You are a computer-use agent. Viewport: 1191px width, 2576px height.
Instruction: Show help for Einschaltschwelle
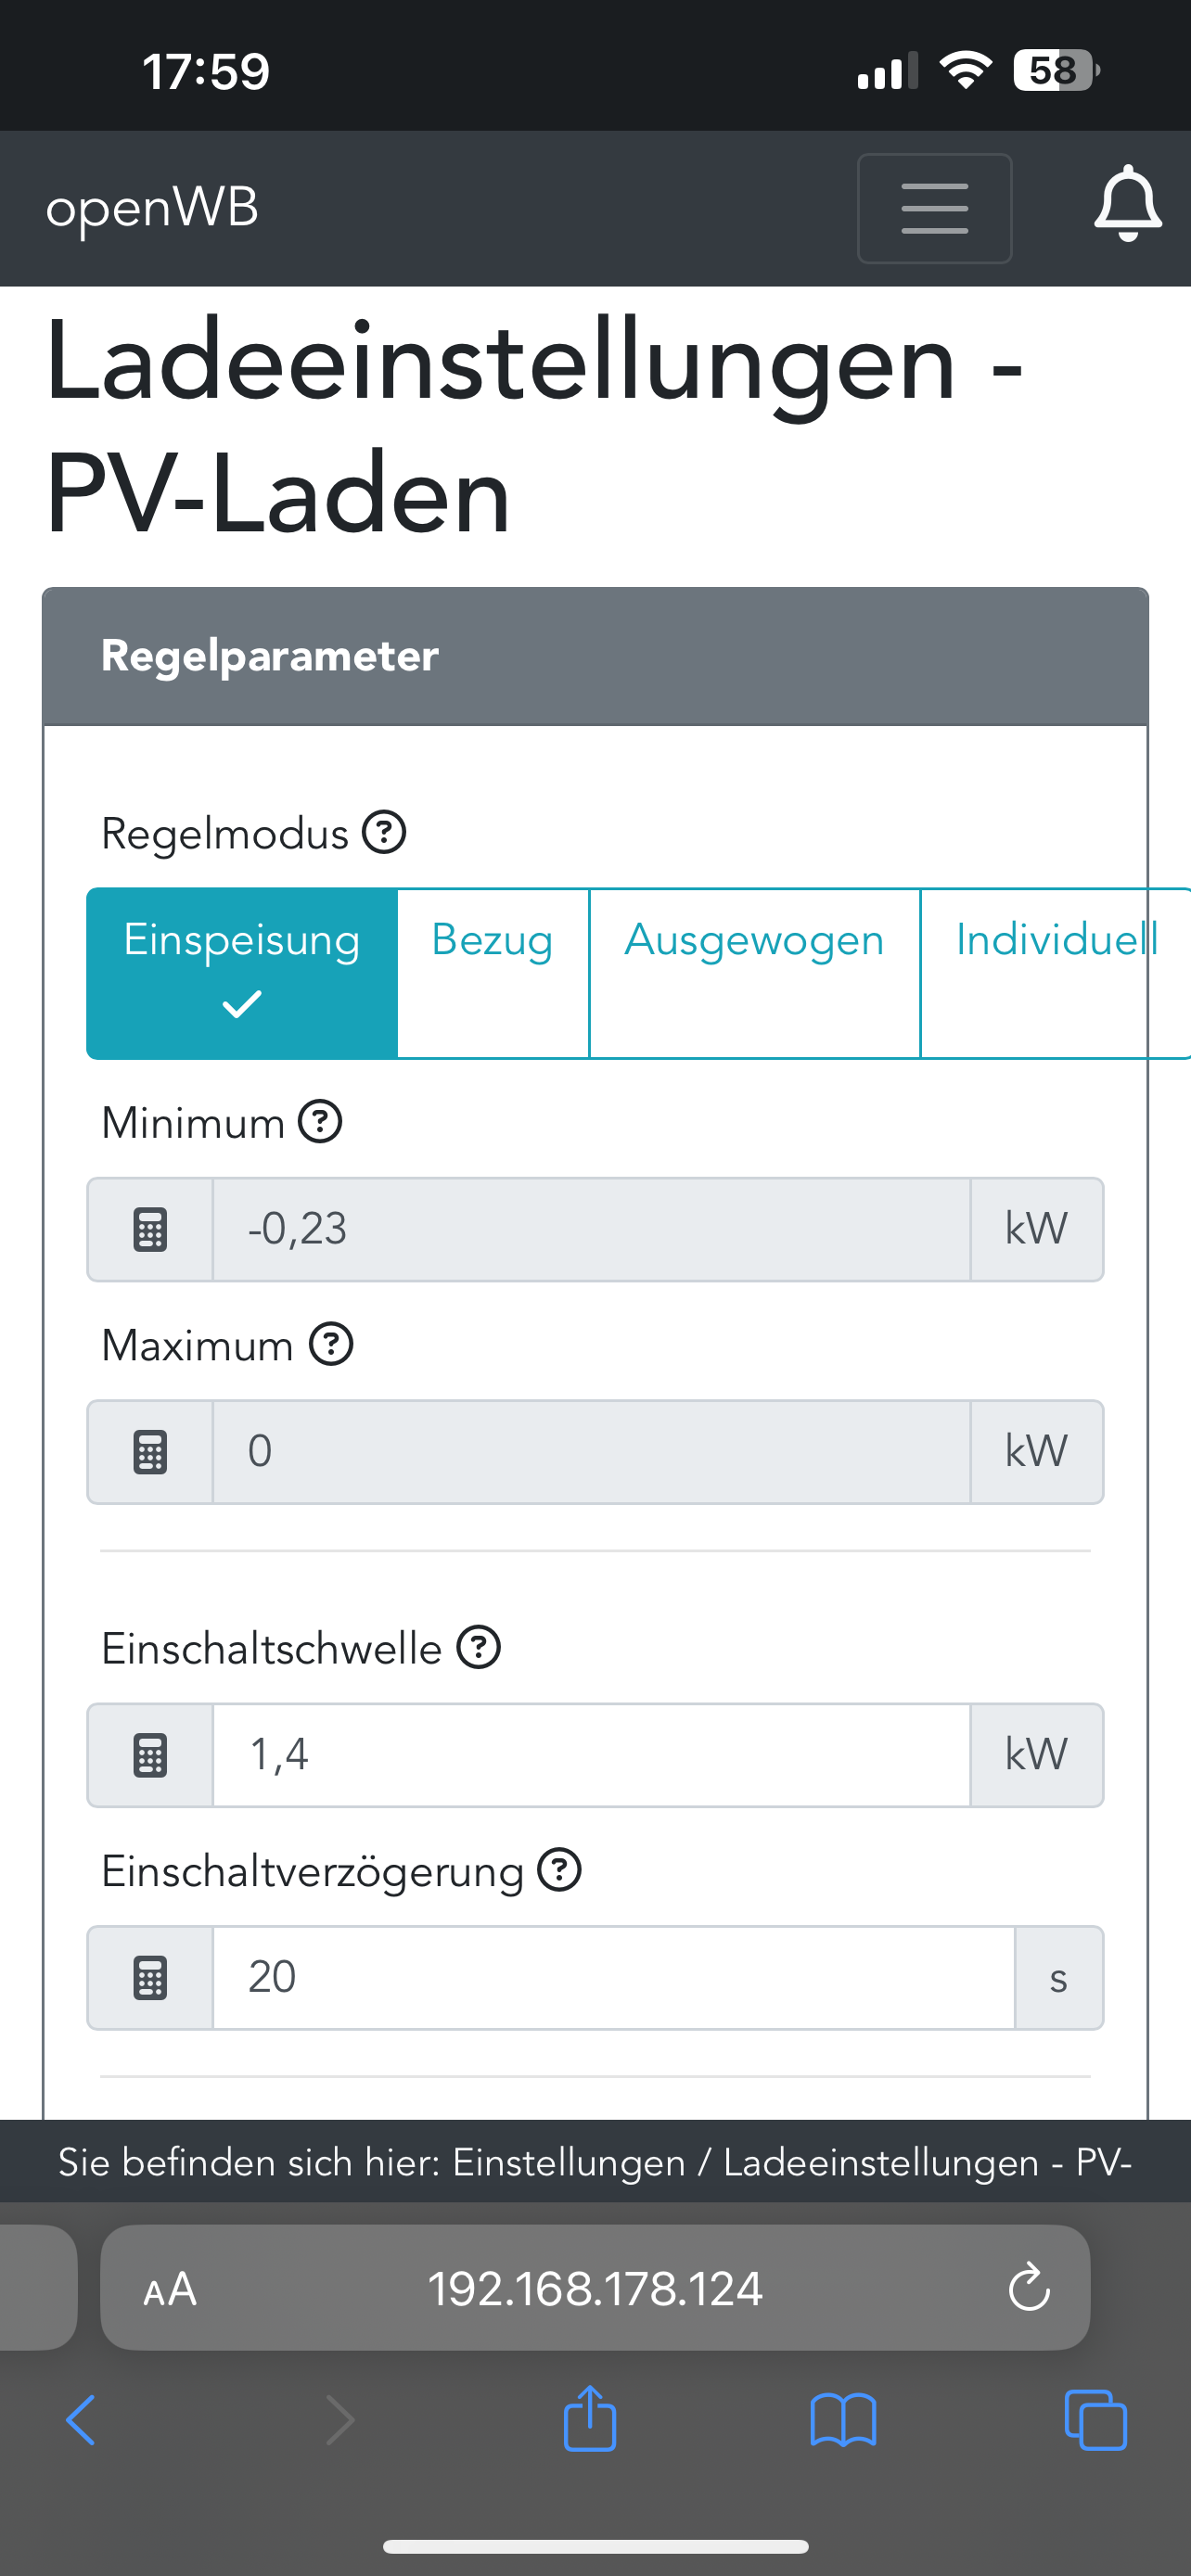(479, 1647)
